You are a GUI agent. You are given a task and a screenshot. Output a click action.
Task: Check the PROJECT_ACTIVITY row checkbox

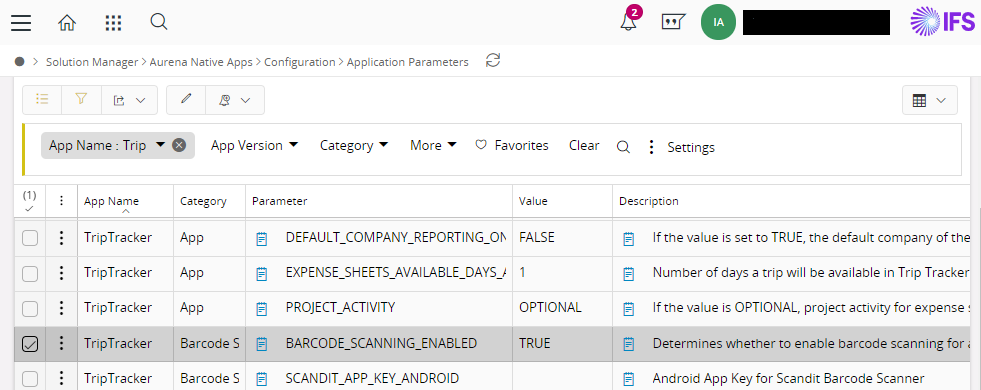click(30, 309)
